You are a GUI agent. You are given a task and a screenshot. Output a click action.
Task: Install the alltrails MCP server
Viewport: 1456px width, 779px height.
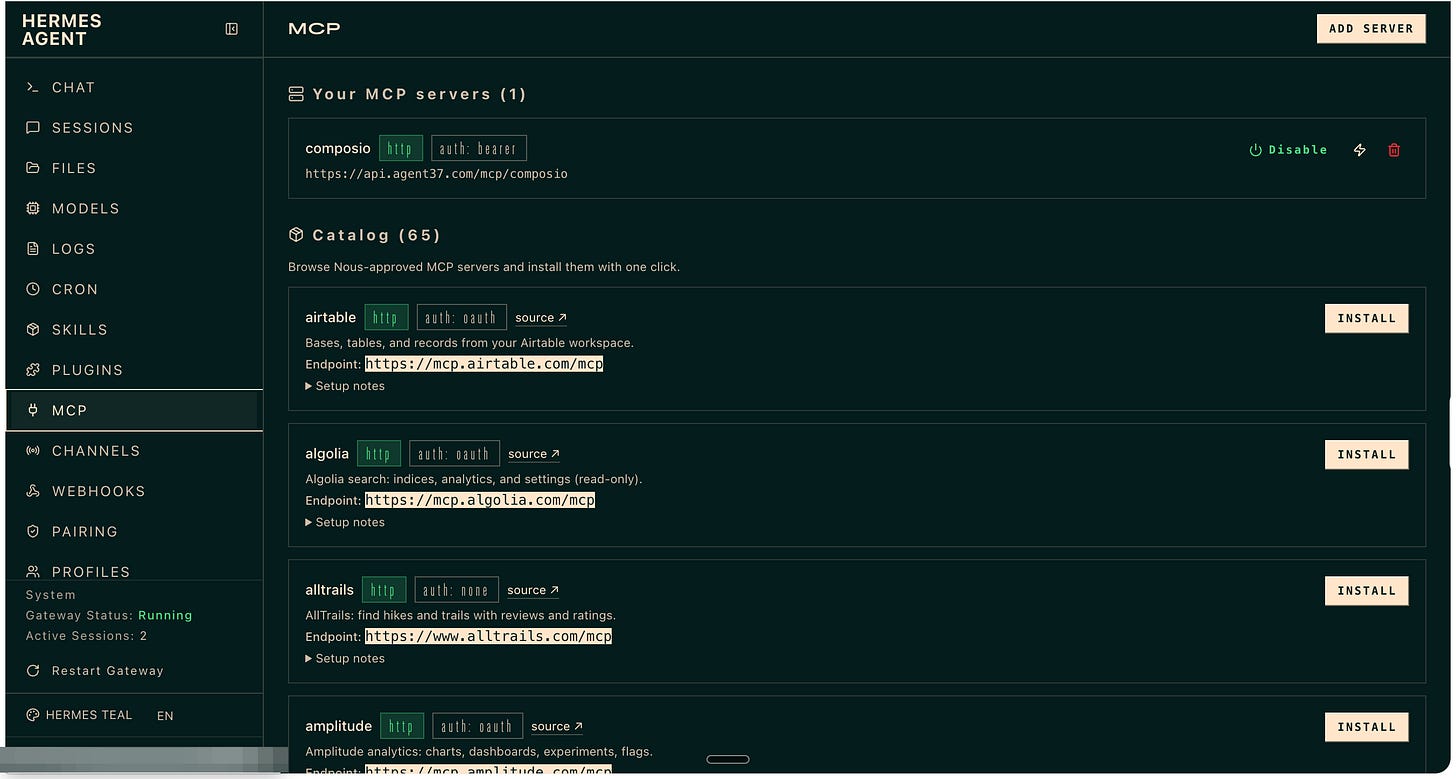point(1366,590)
